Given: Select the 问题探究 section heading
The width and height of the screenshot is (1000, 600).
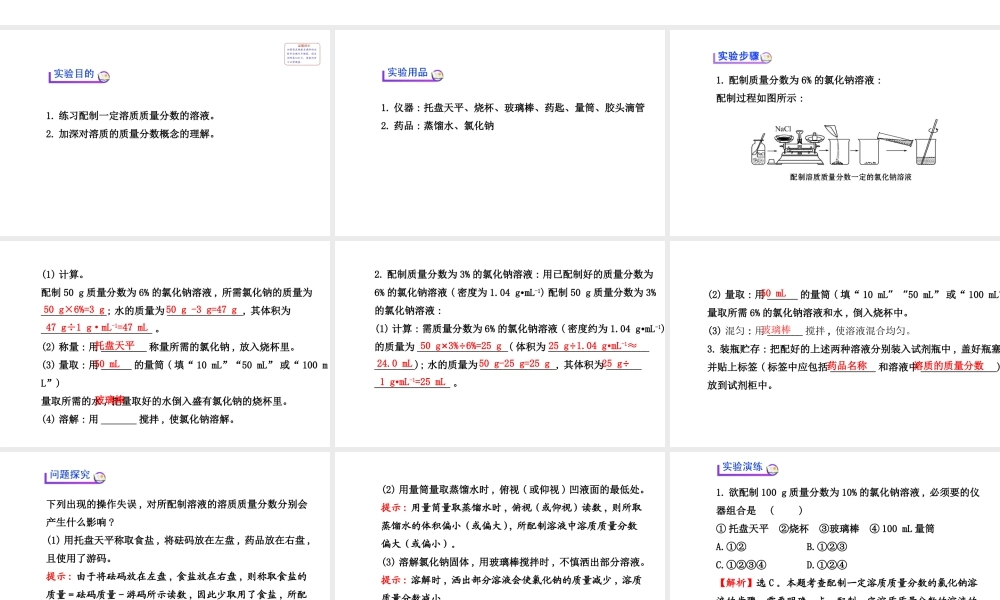Looking at the screenshot, I should point(70,475).
